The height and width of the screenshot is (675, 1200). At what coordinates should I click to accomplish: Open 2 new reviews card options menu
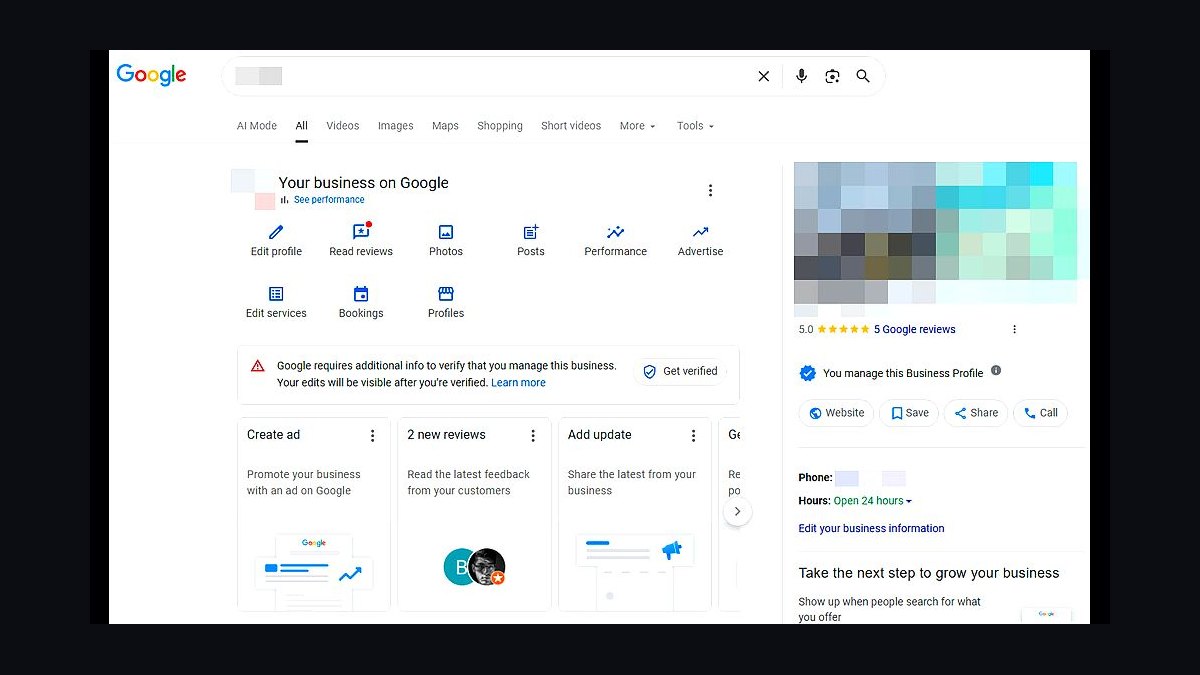tap(533, 436)
